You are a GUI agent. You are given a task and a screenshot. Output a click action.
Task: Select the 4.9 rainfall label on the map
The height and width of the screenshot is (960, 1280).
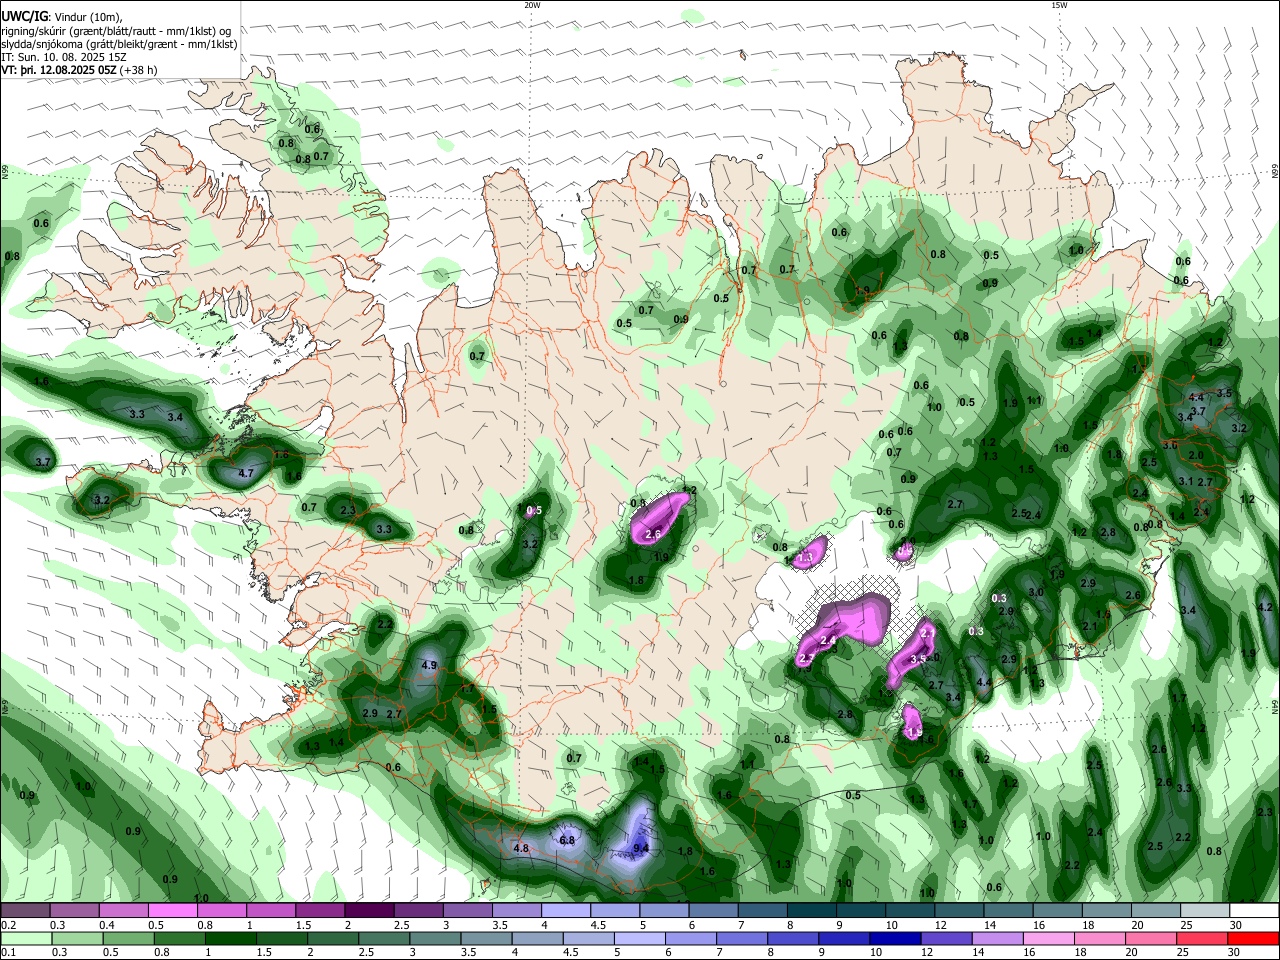point(430,665)
